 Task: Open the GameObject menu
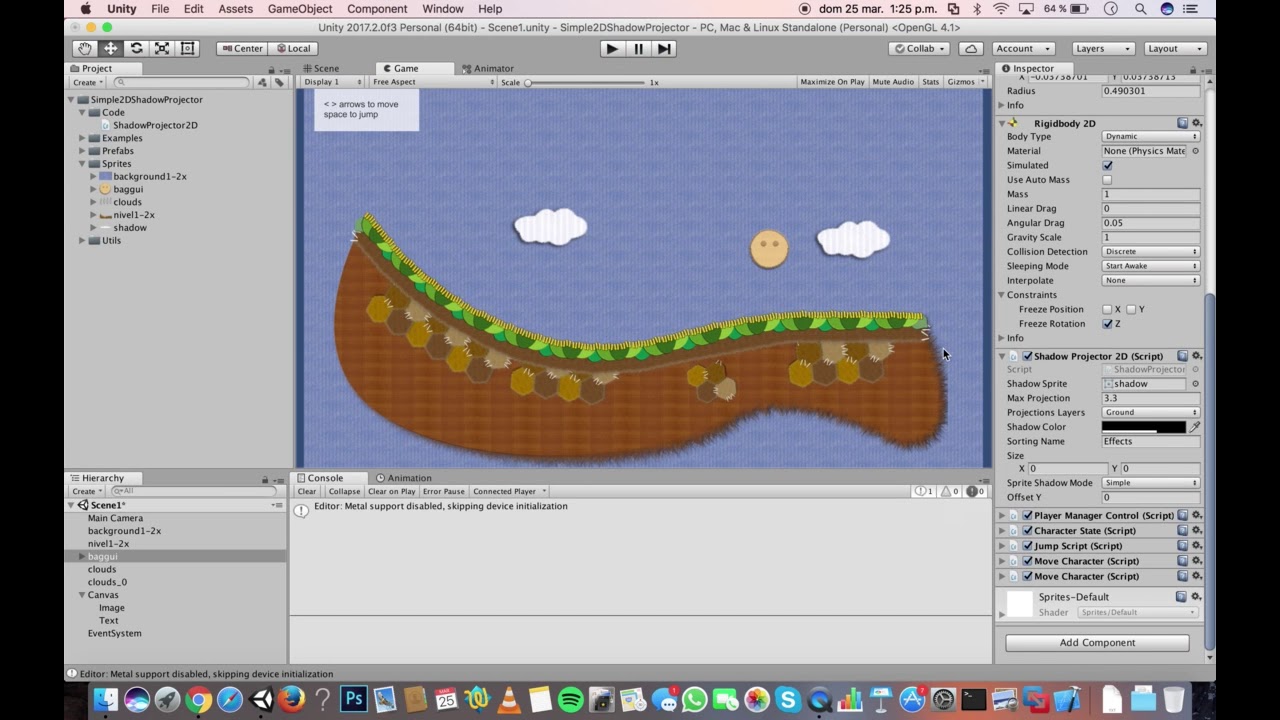click(300, 9)
